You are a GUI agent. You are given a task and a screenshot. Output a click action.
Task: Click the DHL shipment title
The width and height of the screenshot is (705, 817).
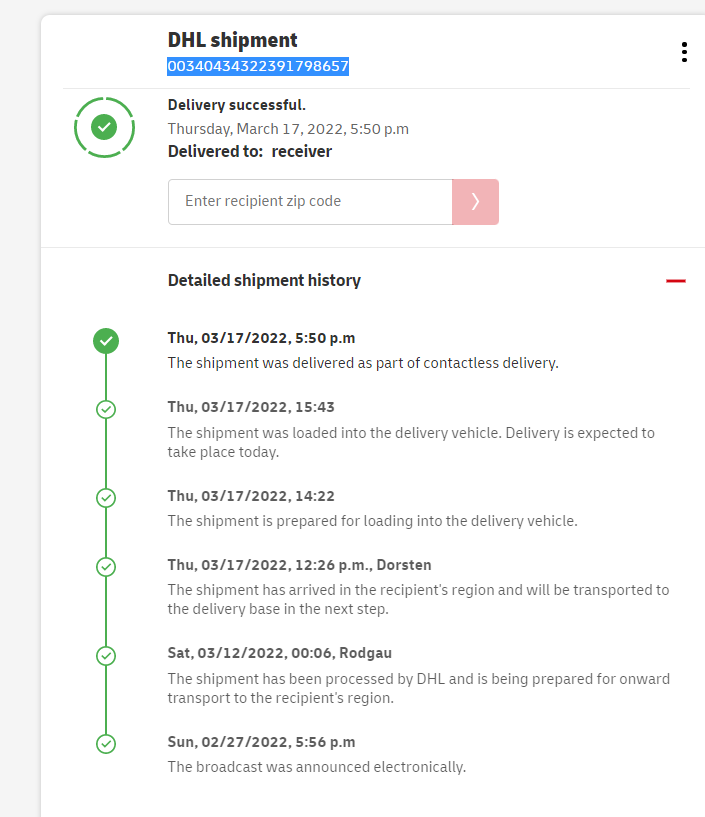coord(232,40)
